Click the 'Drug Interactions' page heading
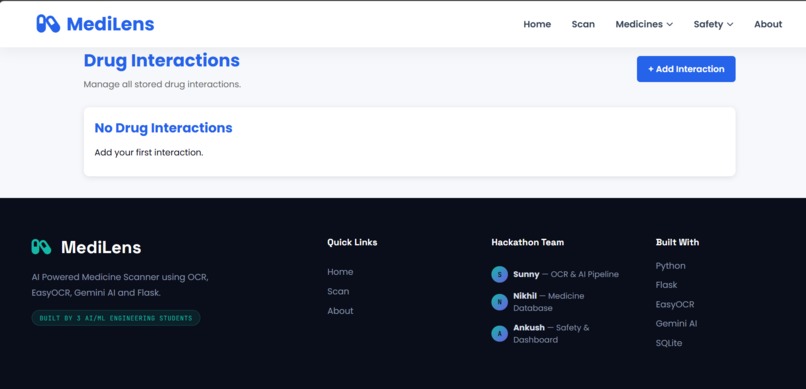The image size is (806, 389). point(161,61)
